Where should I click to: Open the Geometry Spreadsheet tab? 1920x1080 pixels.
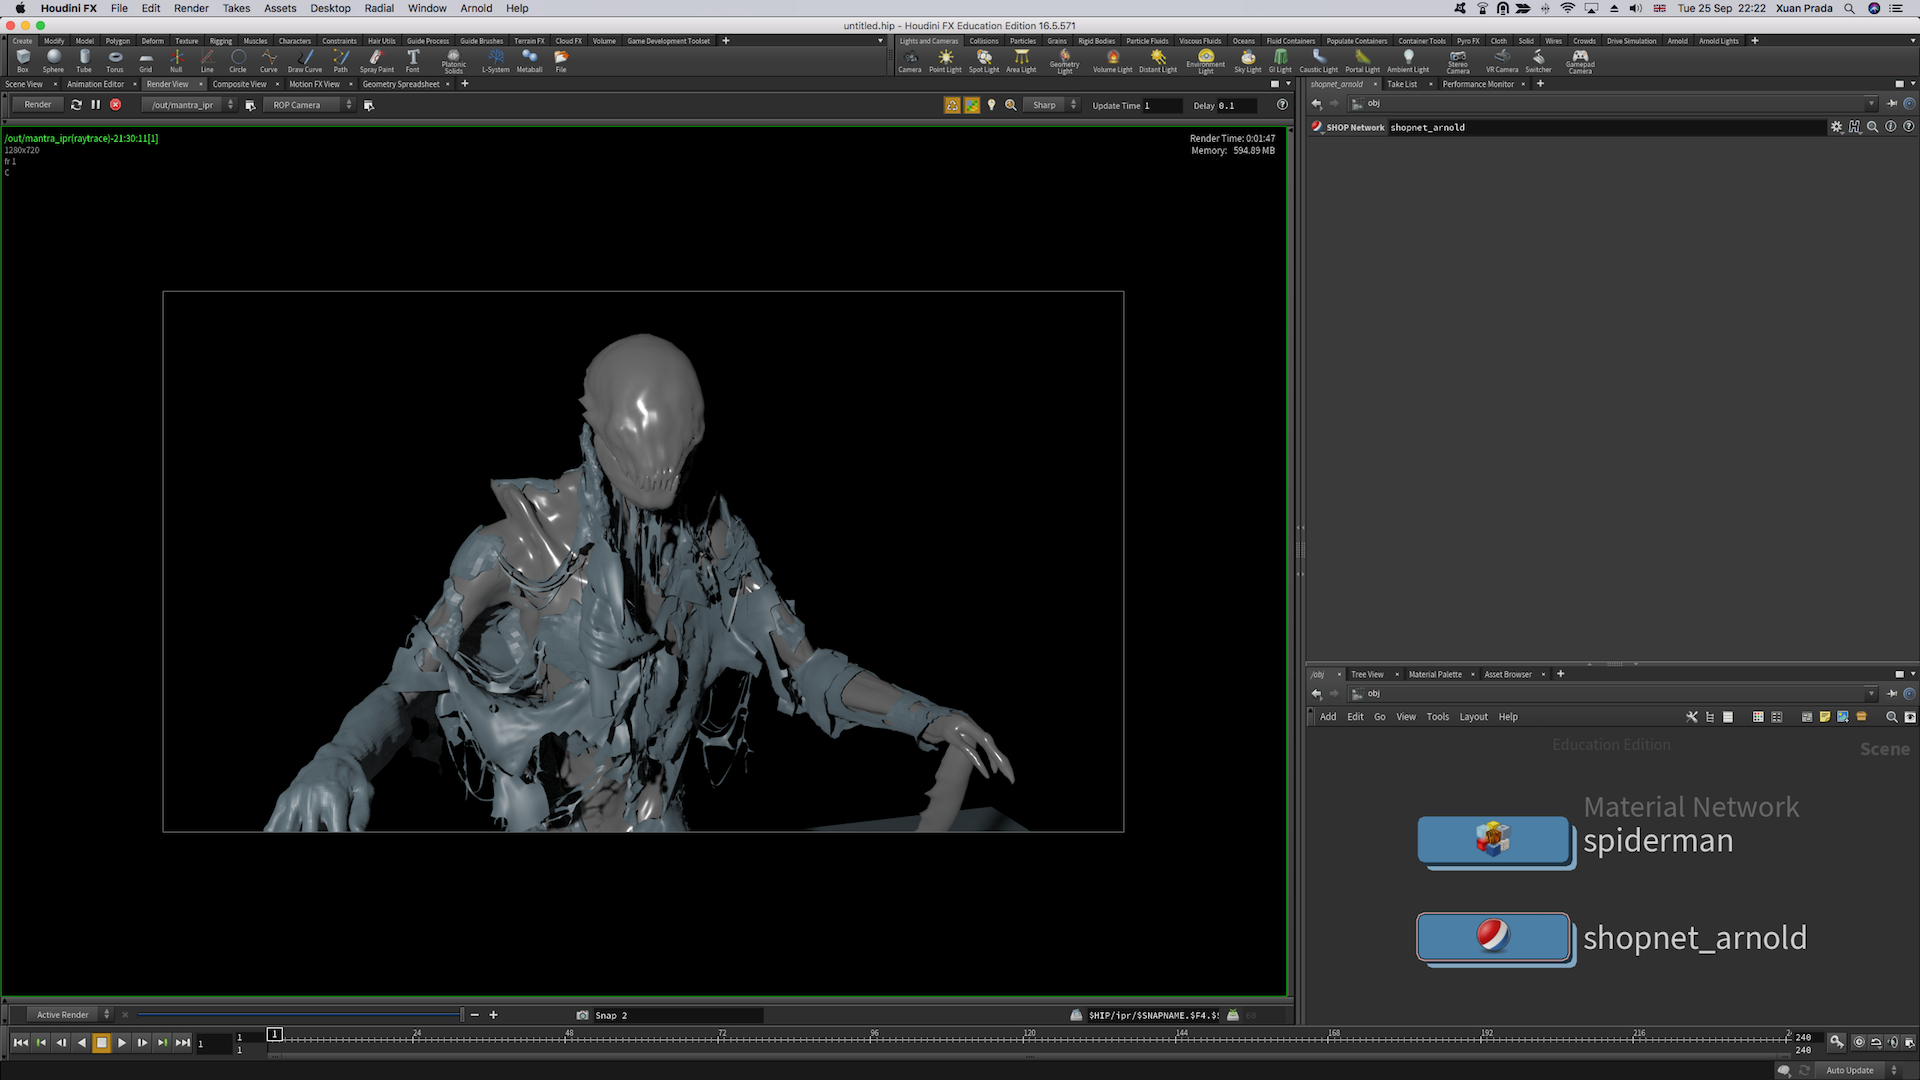click(400, 84)
